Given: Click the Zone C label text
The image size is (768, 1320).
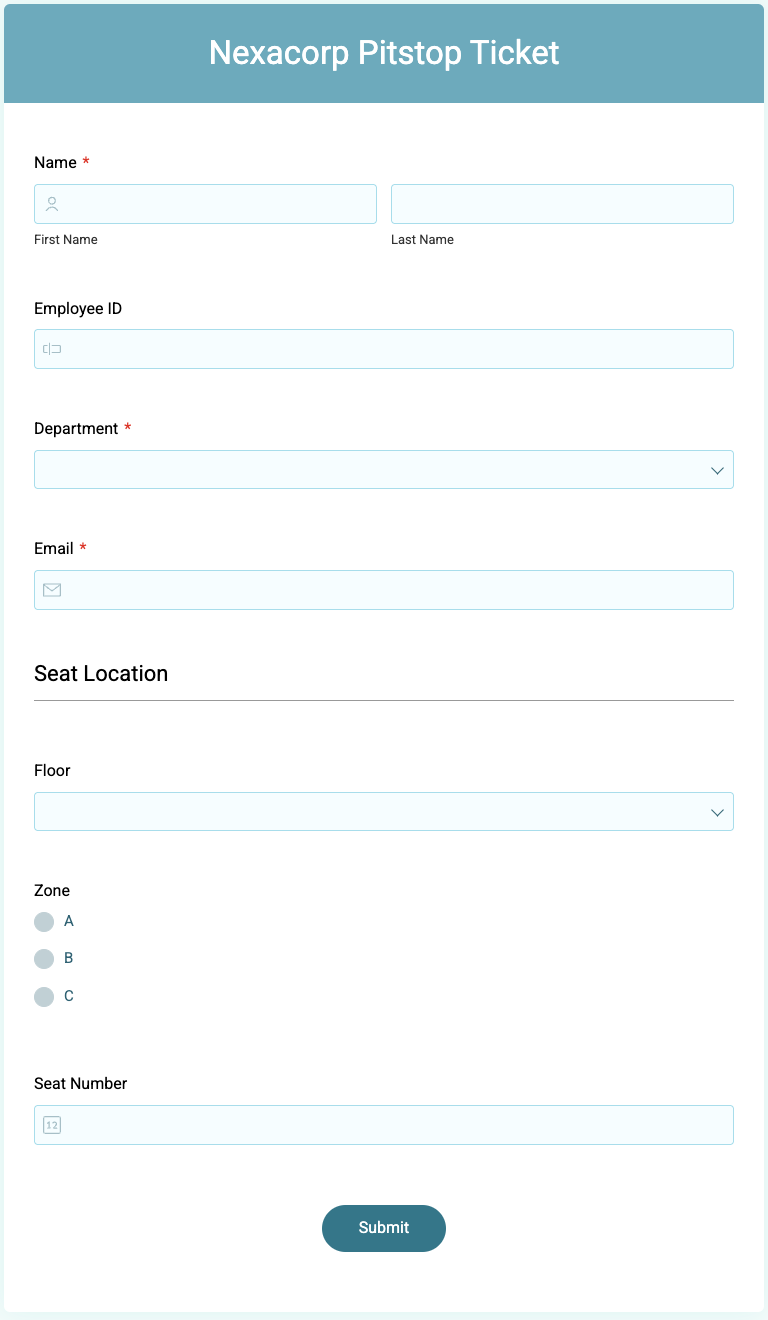Looking at the screenshot, I should point(69,997).
